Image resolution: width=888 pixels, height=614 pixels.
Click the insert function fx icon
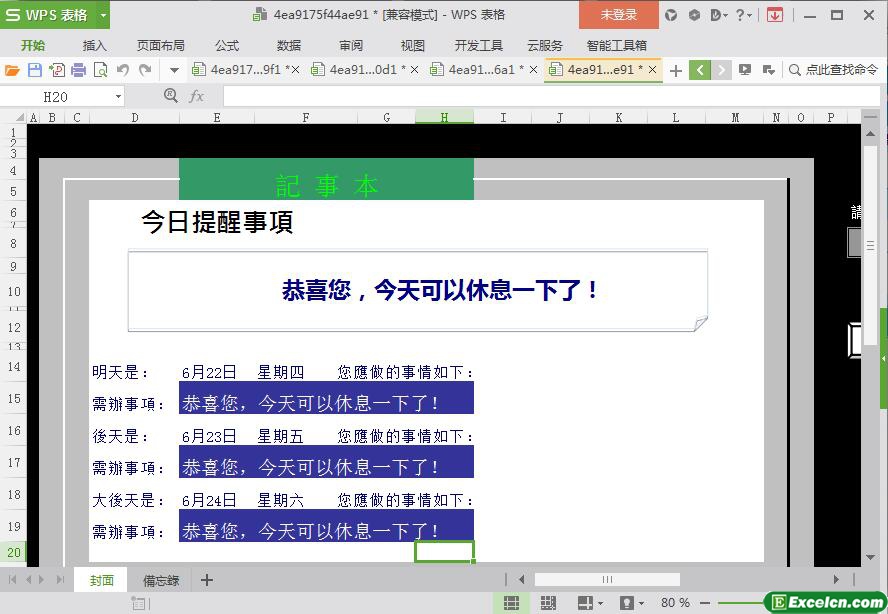[x=196, y=96]
